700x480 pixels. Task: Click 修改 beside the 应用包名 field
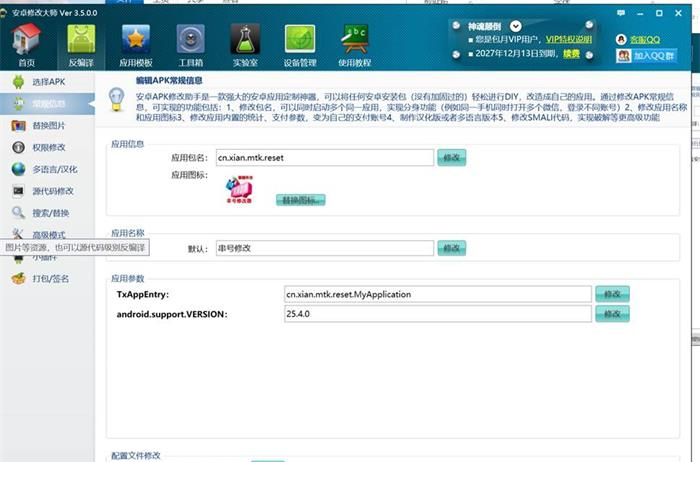(x=451, y=158)
